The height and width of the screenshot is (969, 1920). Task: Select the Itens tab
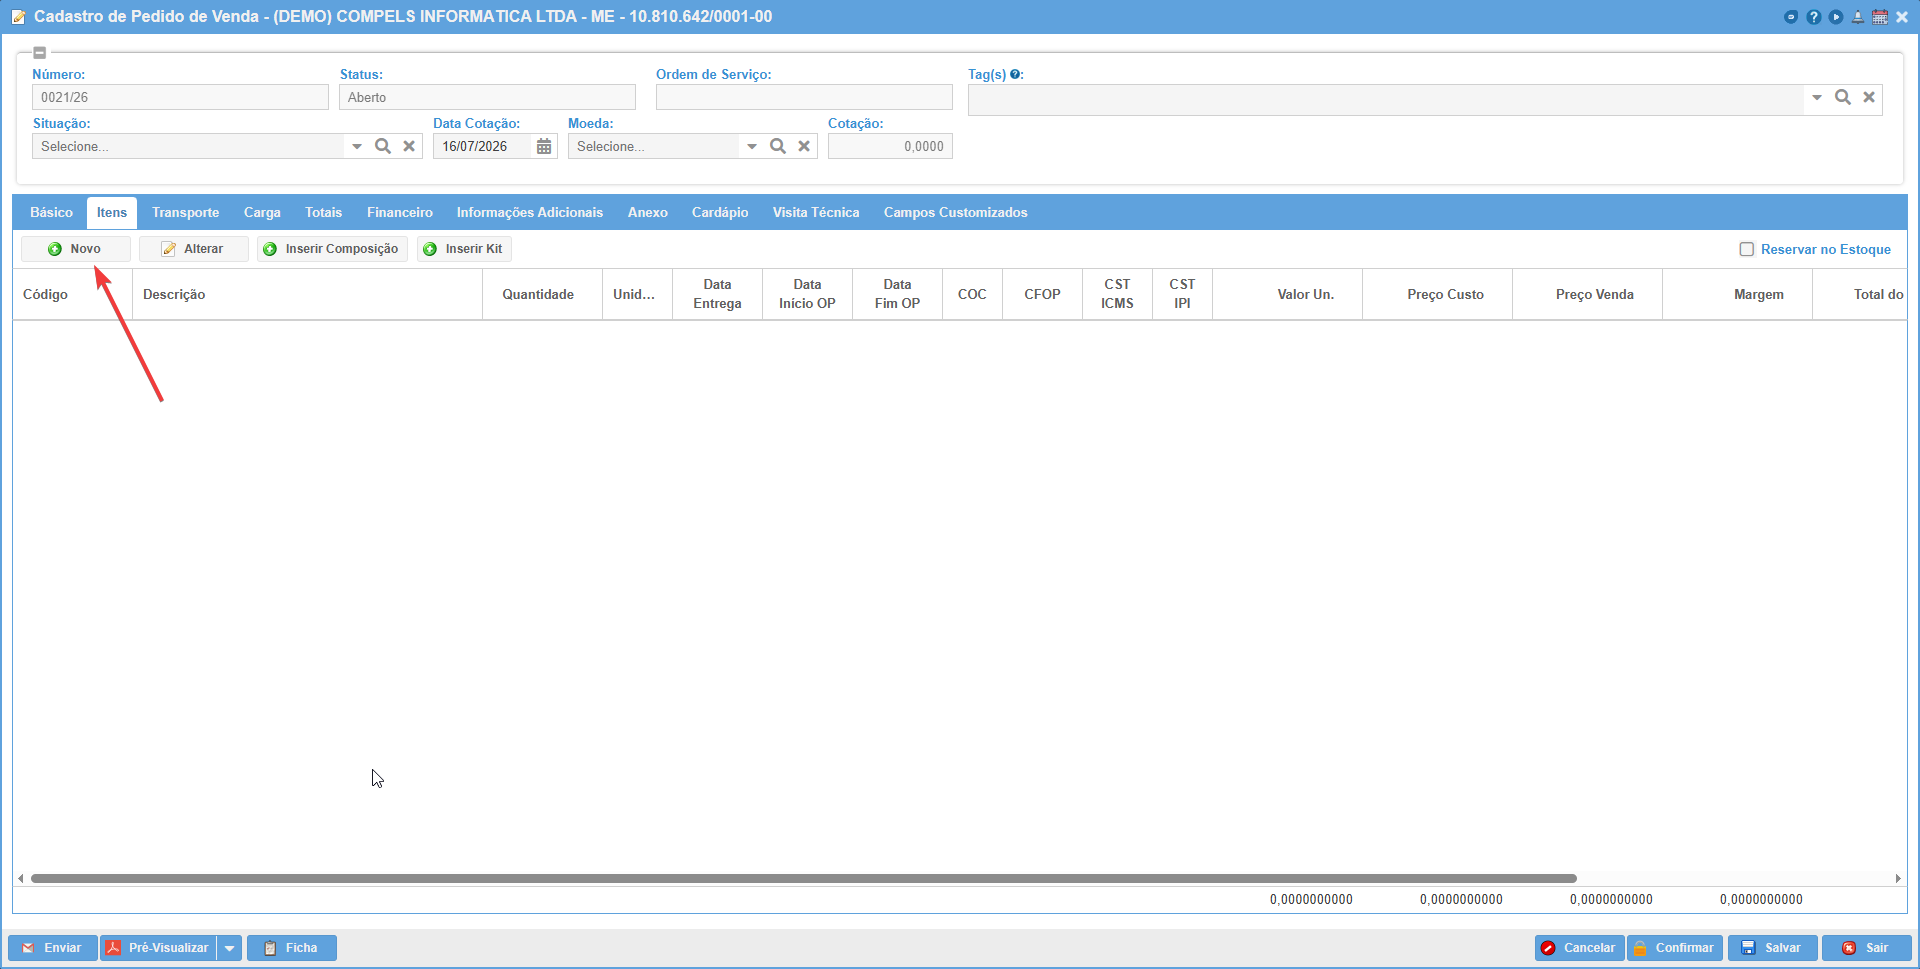point(112,212)
